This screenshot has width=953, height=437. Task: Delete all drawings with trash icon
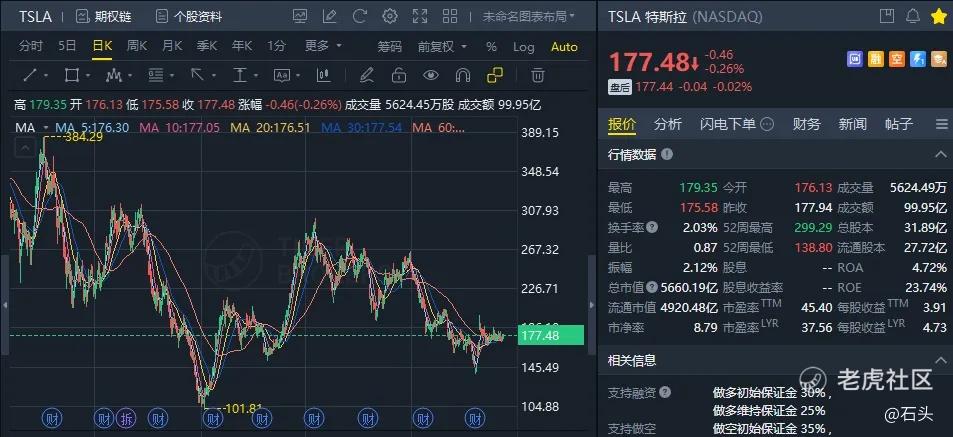(x=537, y=75)
